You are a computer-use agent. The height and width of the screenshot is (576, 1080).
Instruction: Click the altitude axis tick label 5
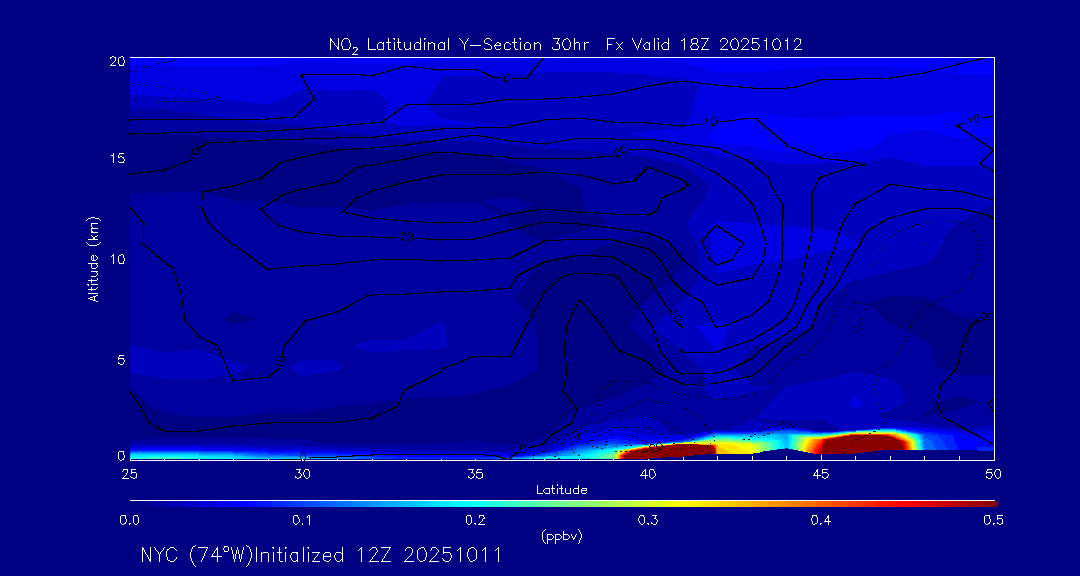[120, 359]
